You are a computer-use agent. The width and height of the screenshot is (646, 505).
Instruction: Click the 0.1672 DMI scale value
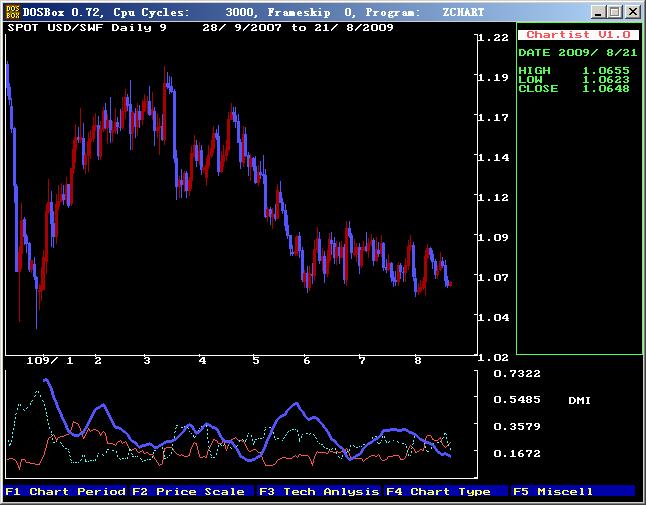[517, 454]
